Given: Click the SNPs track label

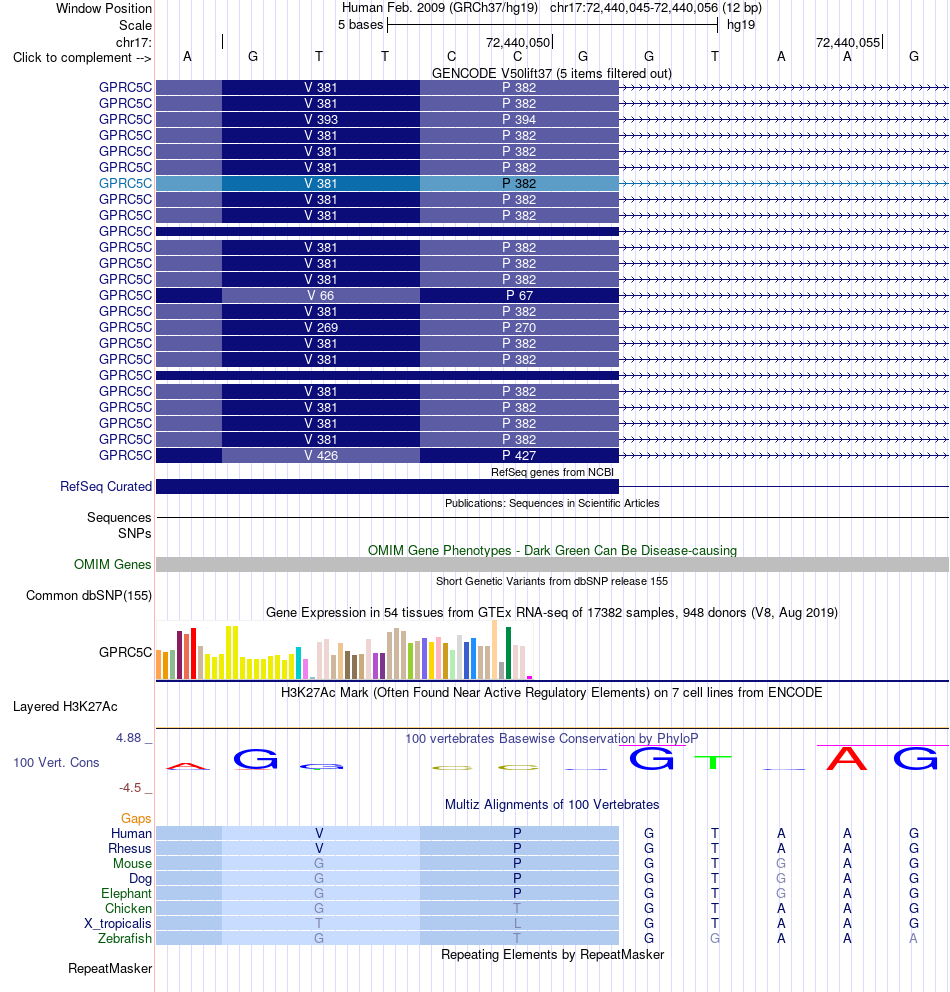Looking at the screenshot, I should (135, 533).
